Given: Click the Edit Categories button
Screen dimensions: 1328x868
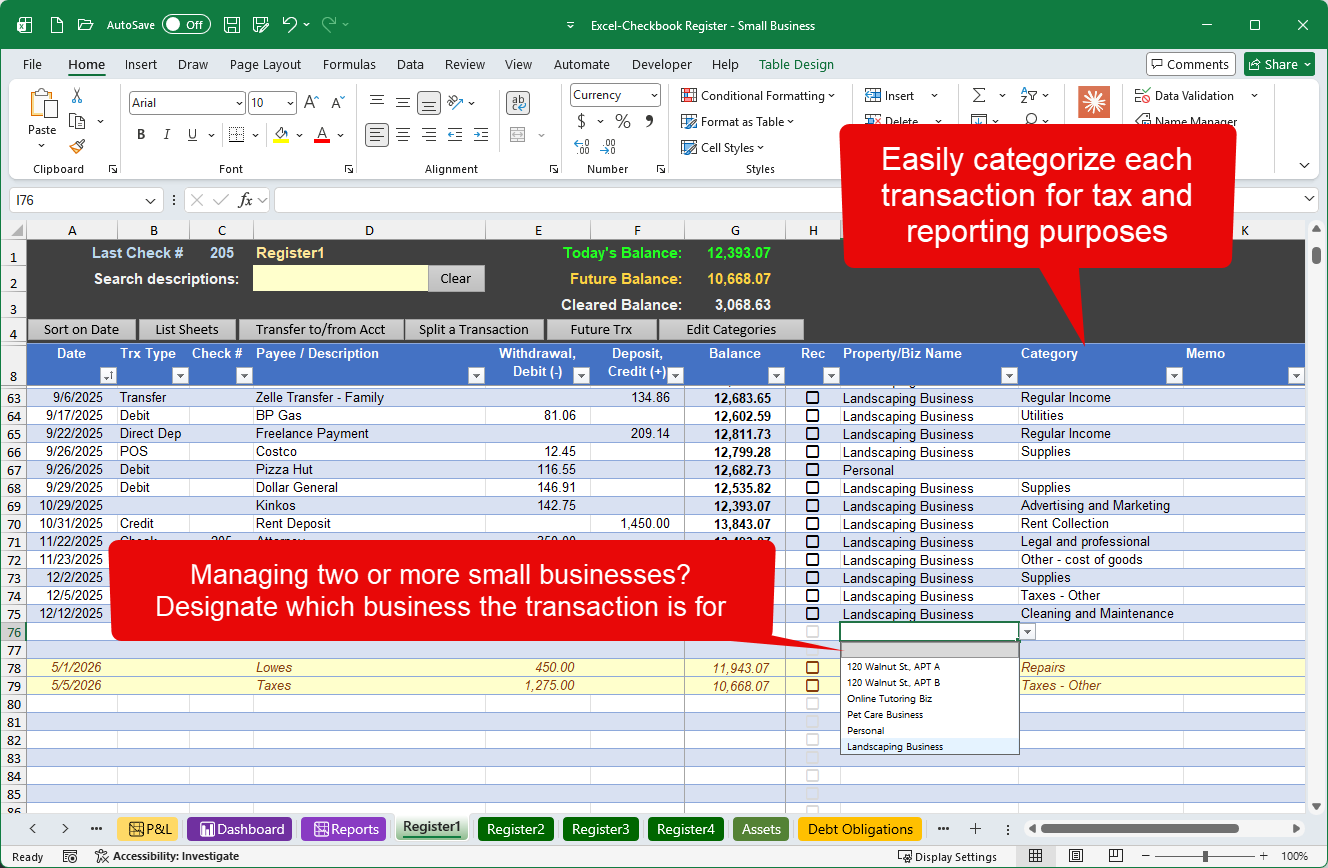Looking at the screenshot, I should (x=731, y=329).
